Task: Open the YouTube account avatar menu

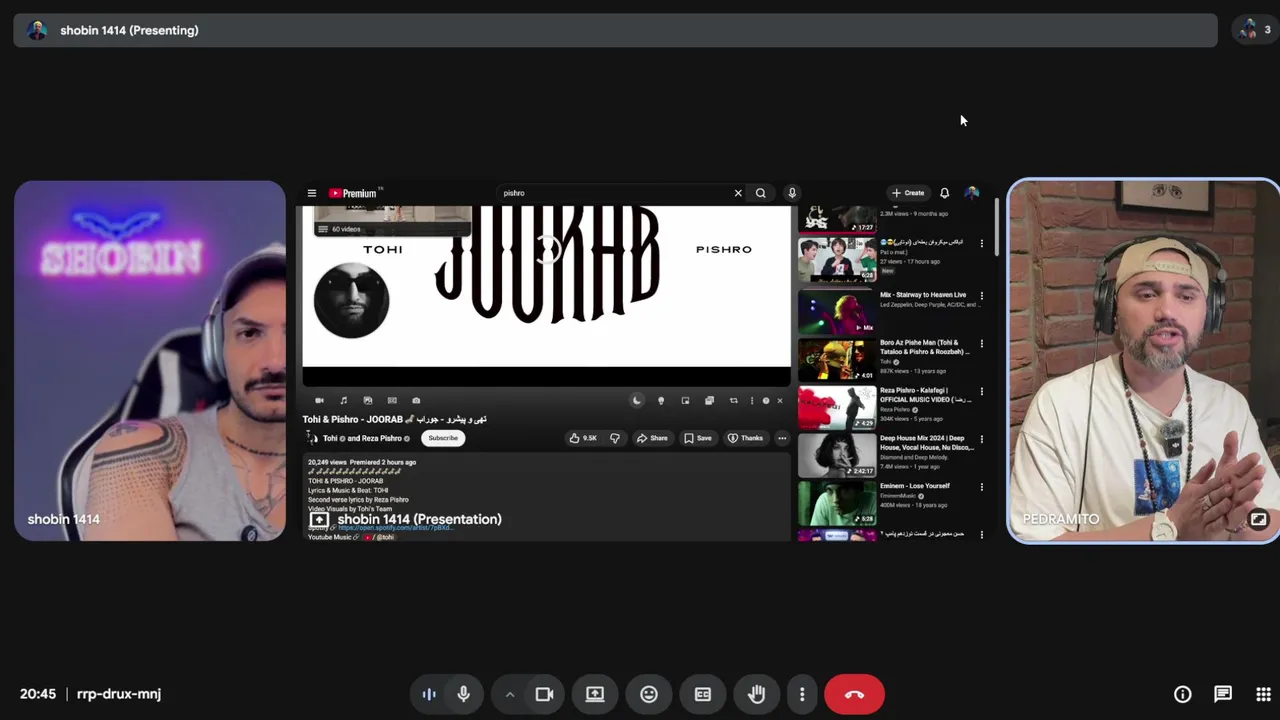Action: pyautogui.click(x=971, y=193)
